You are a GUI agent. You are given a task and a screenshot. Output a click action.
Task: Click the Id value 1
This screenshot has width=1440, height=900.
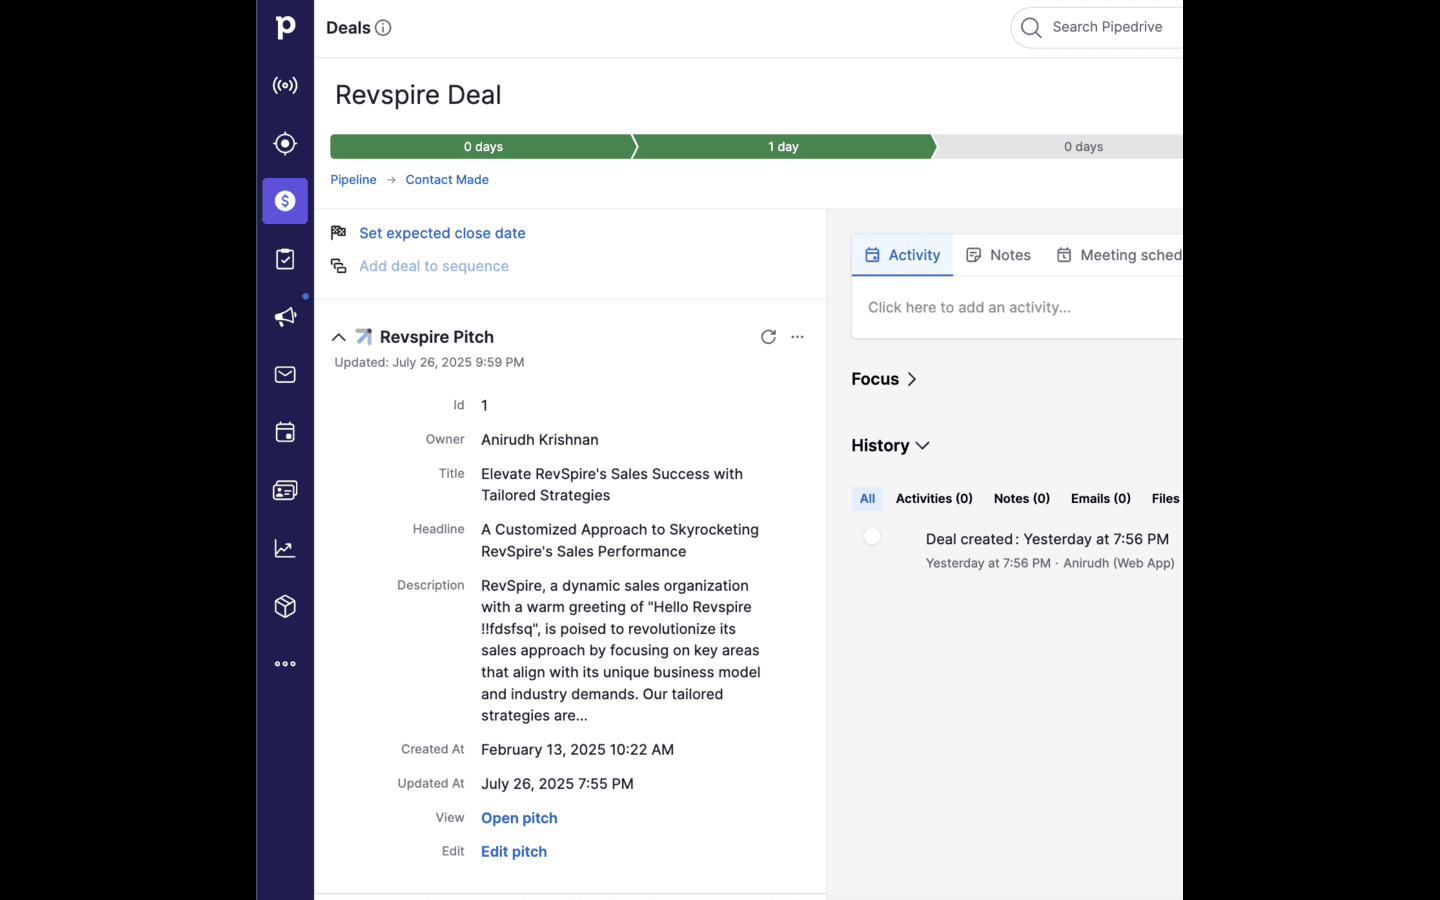coord(485,406)
